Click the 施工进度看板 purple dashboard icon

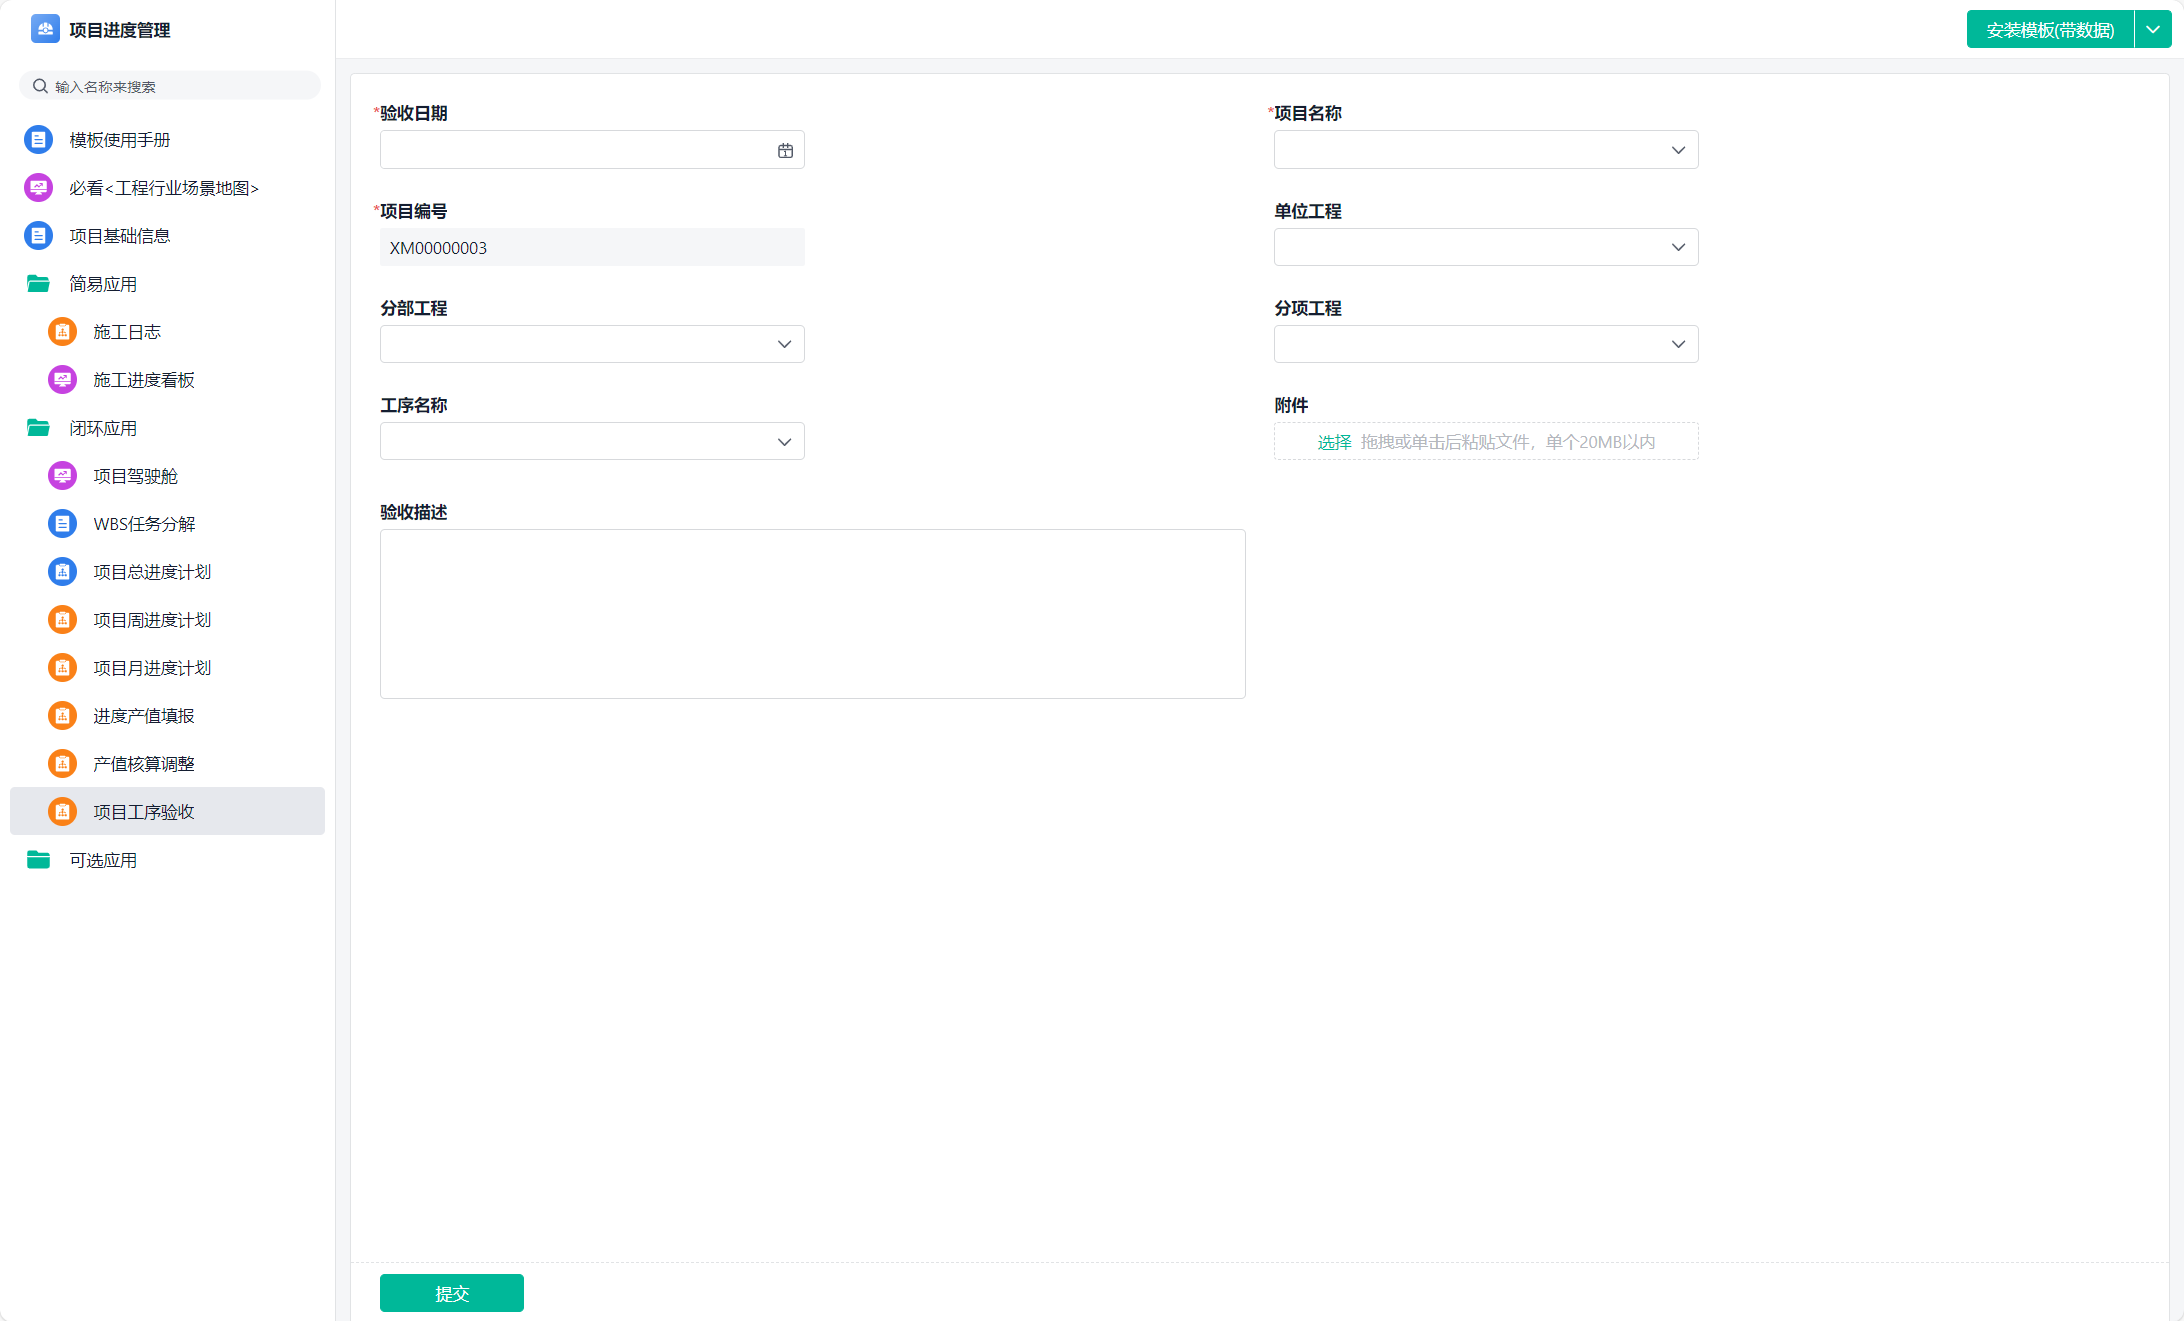(x=62, y=380)
